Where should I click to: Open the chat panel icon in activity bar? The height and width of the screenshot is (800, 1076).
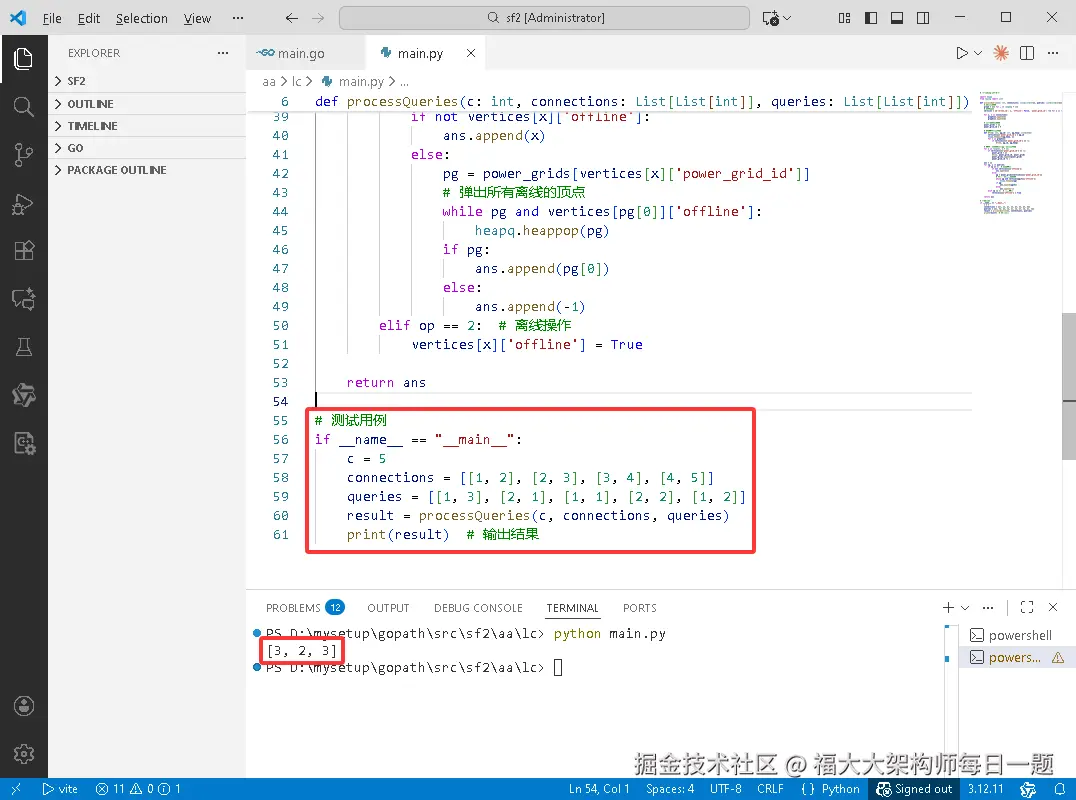(23, 299)
